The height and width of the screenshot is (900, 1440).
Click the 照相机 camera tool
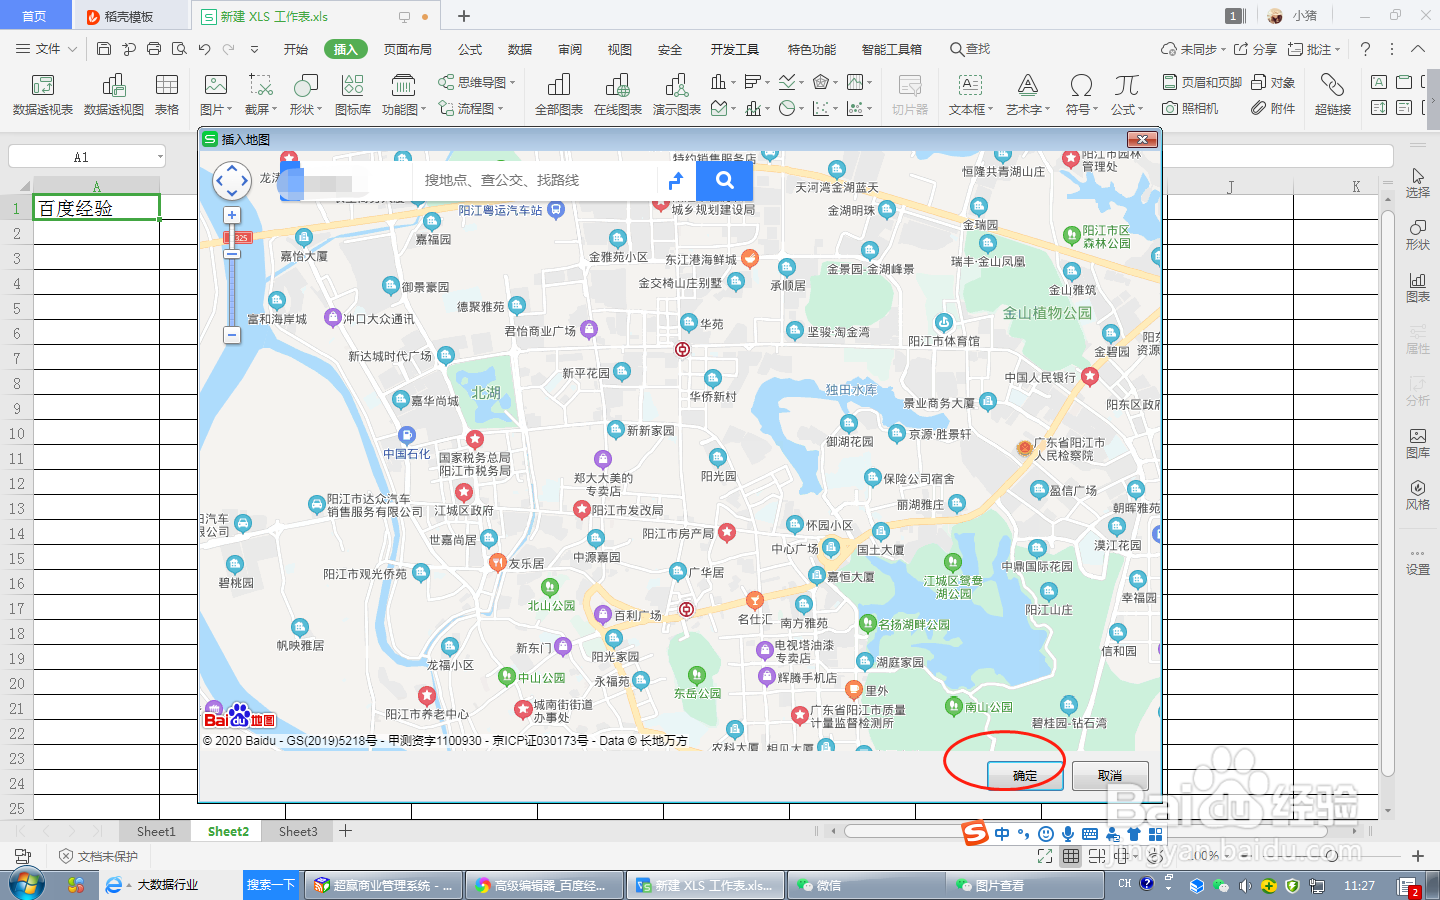coord(1190,108)
